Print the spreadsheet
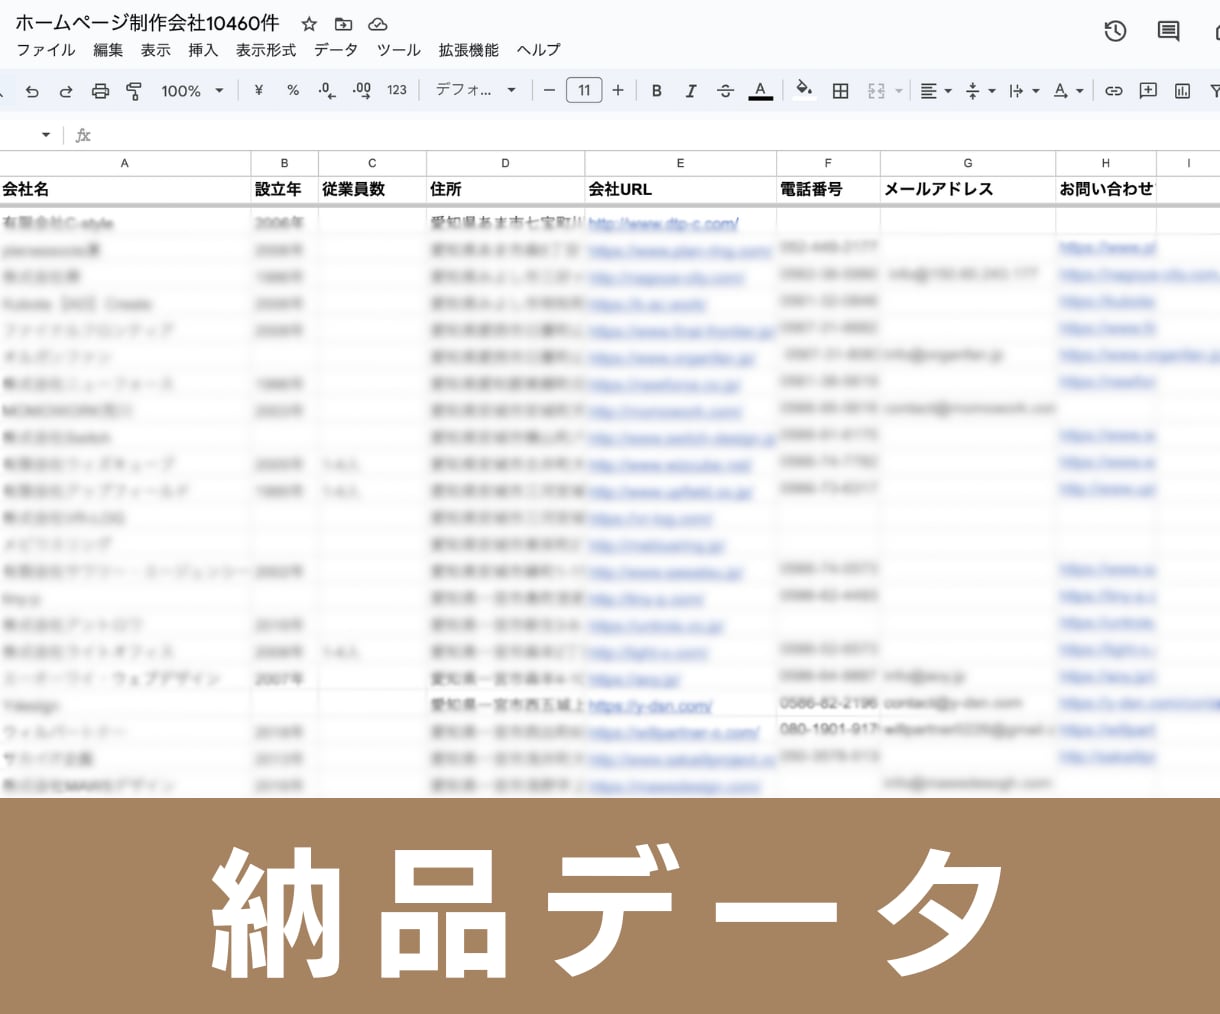Image resolution: width=1220 pixels, height=1014 pixels. 100,91
